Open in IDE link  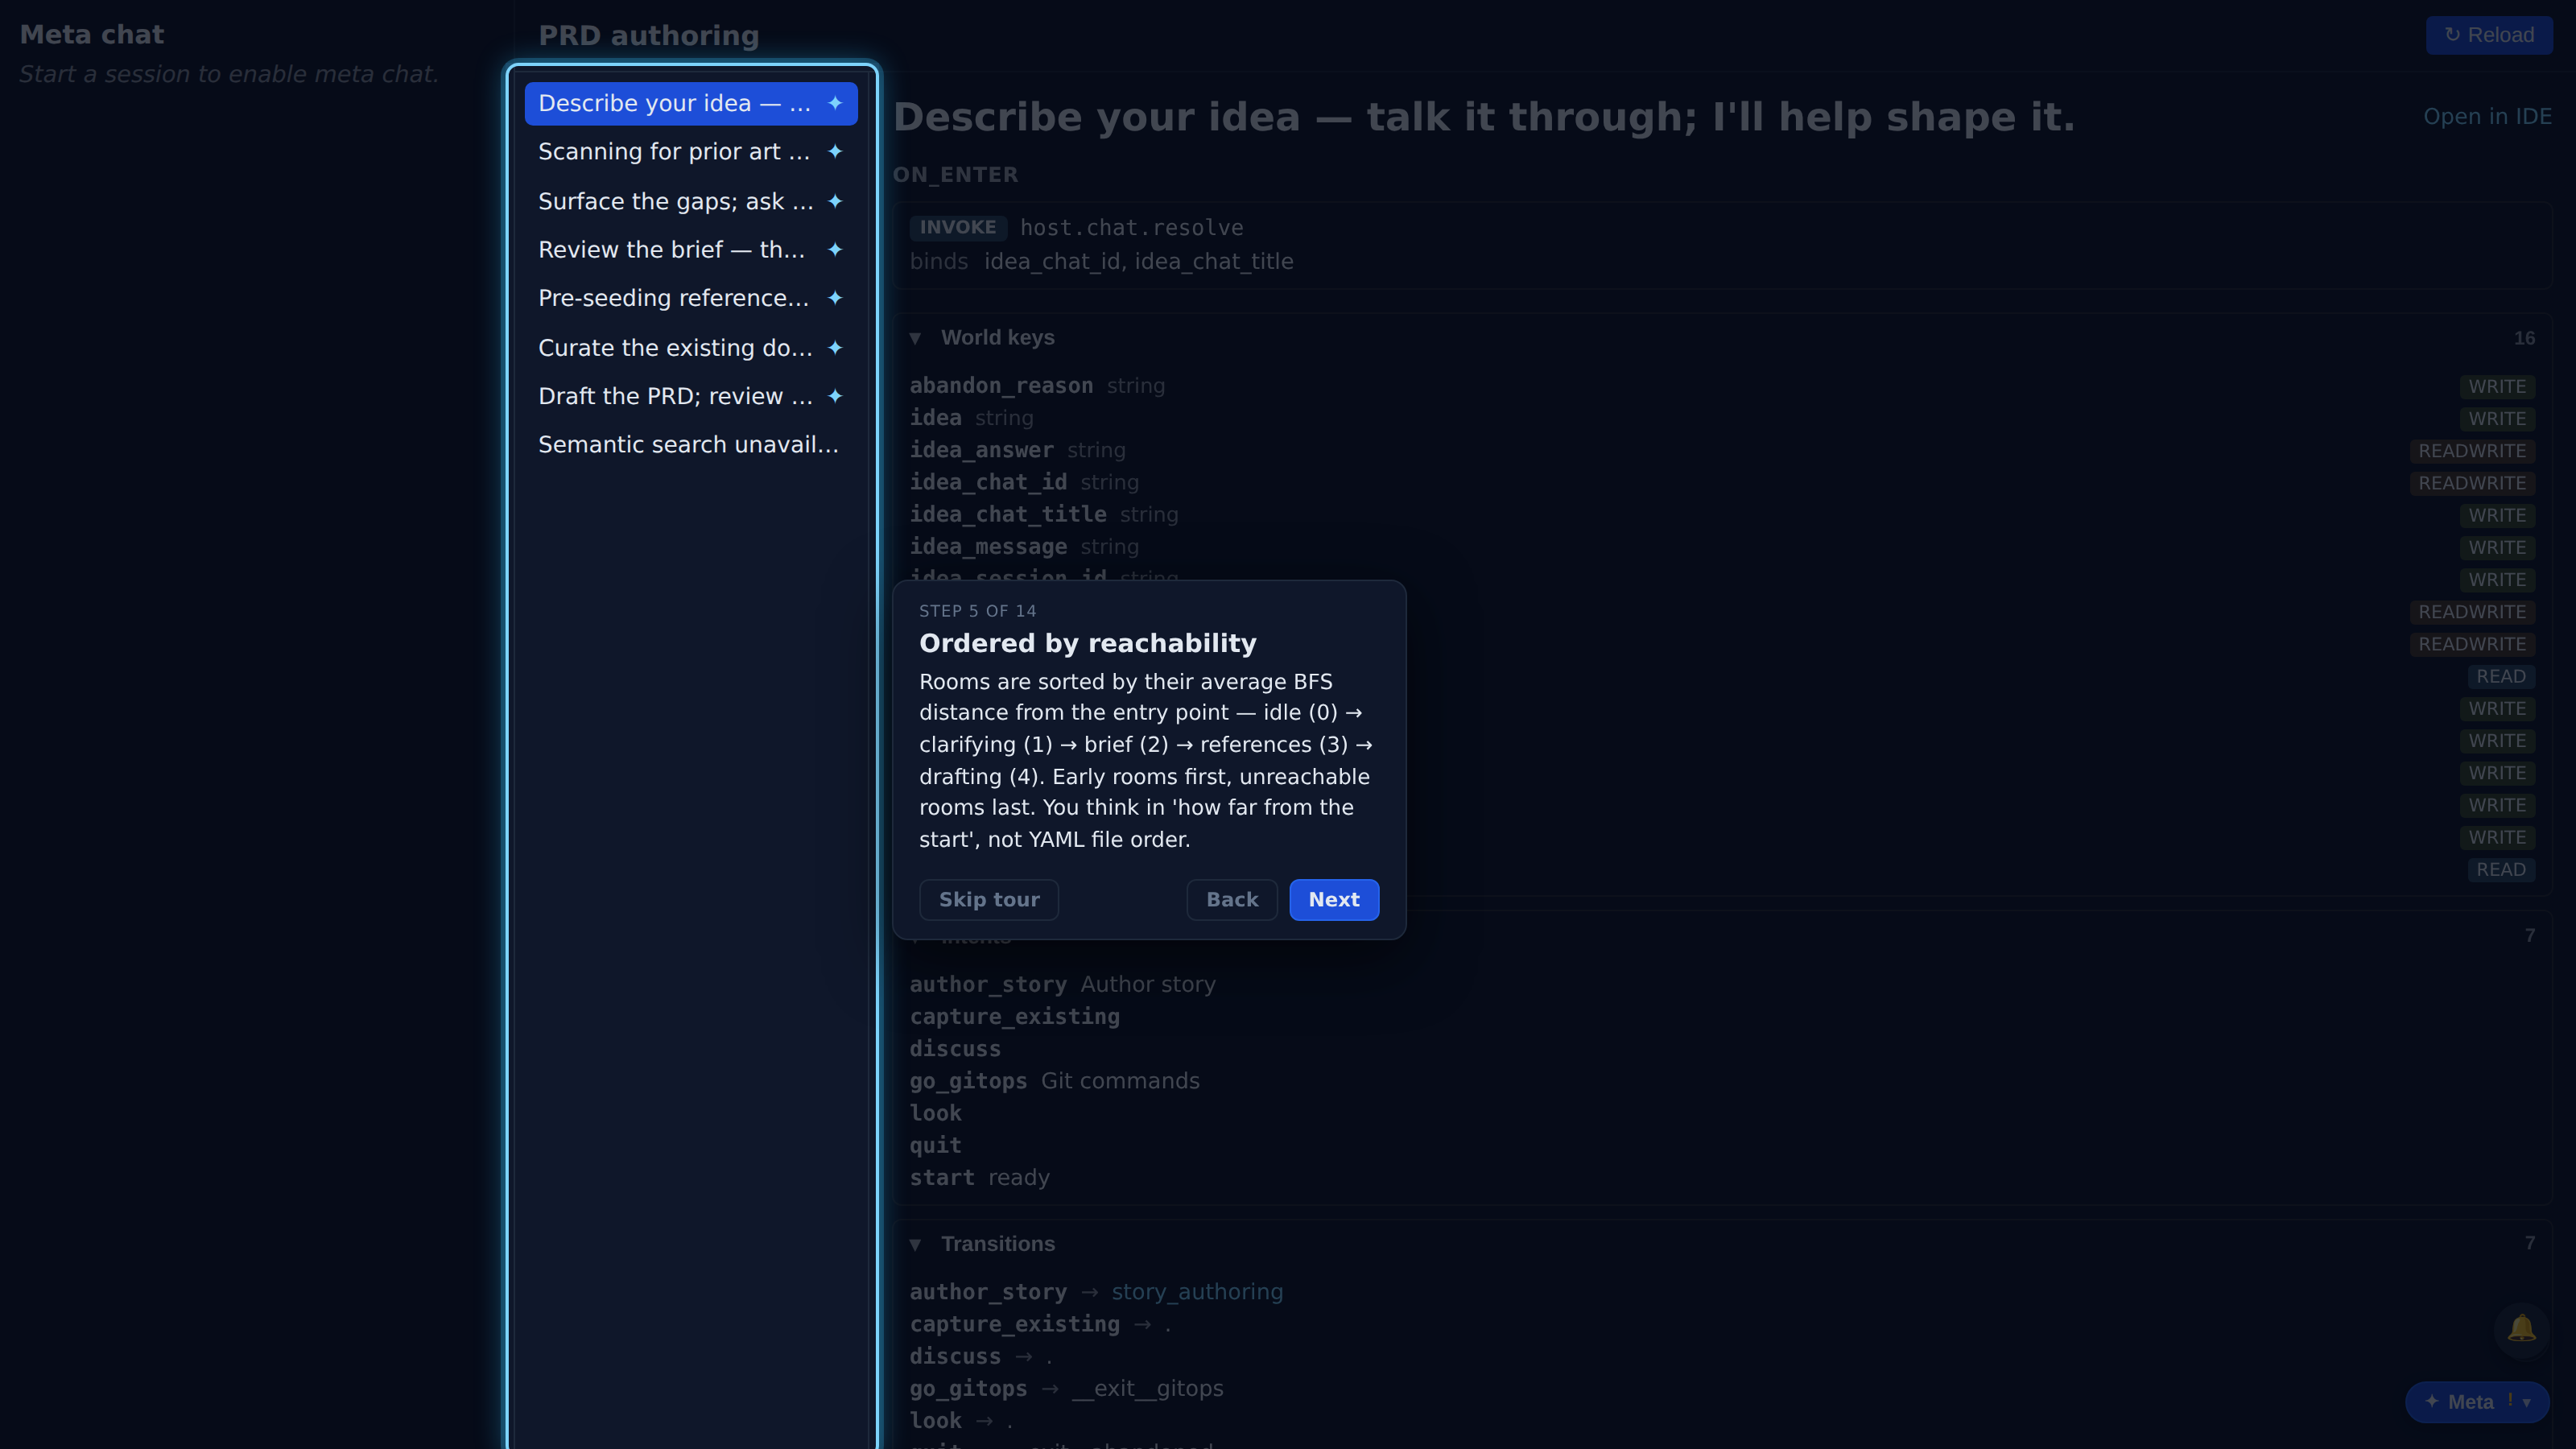pos(2487,116)
